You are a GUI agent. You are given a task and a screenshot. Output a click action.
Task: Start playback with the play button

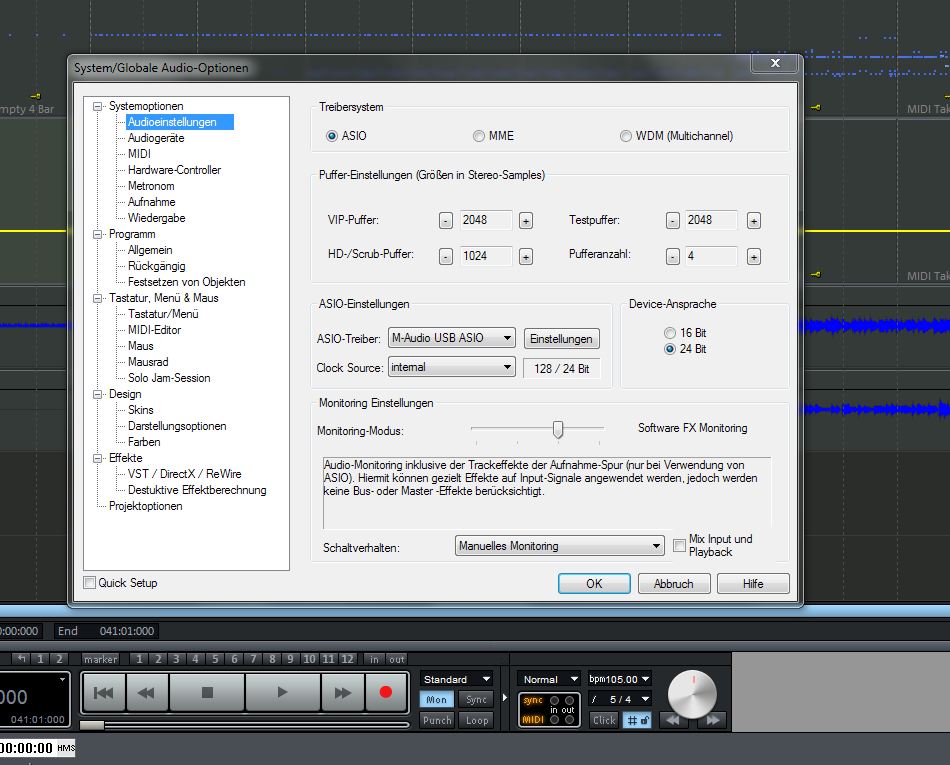coord(282,692)
